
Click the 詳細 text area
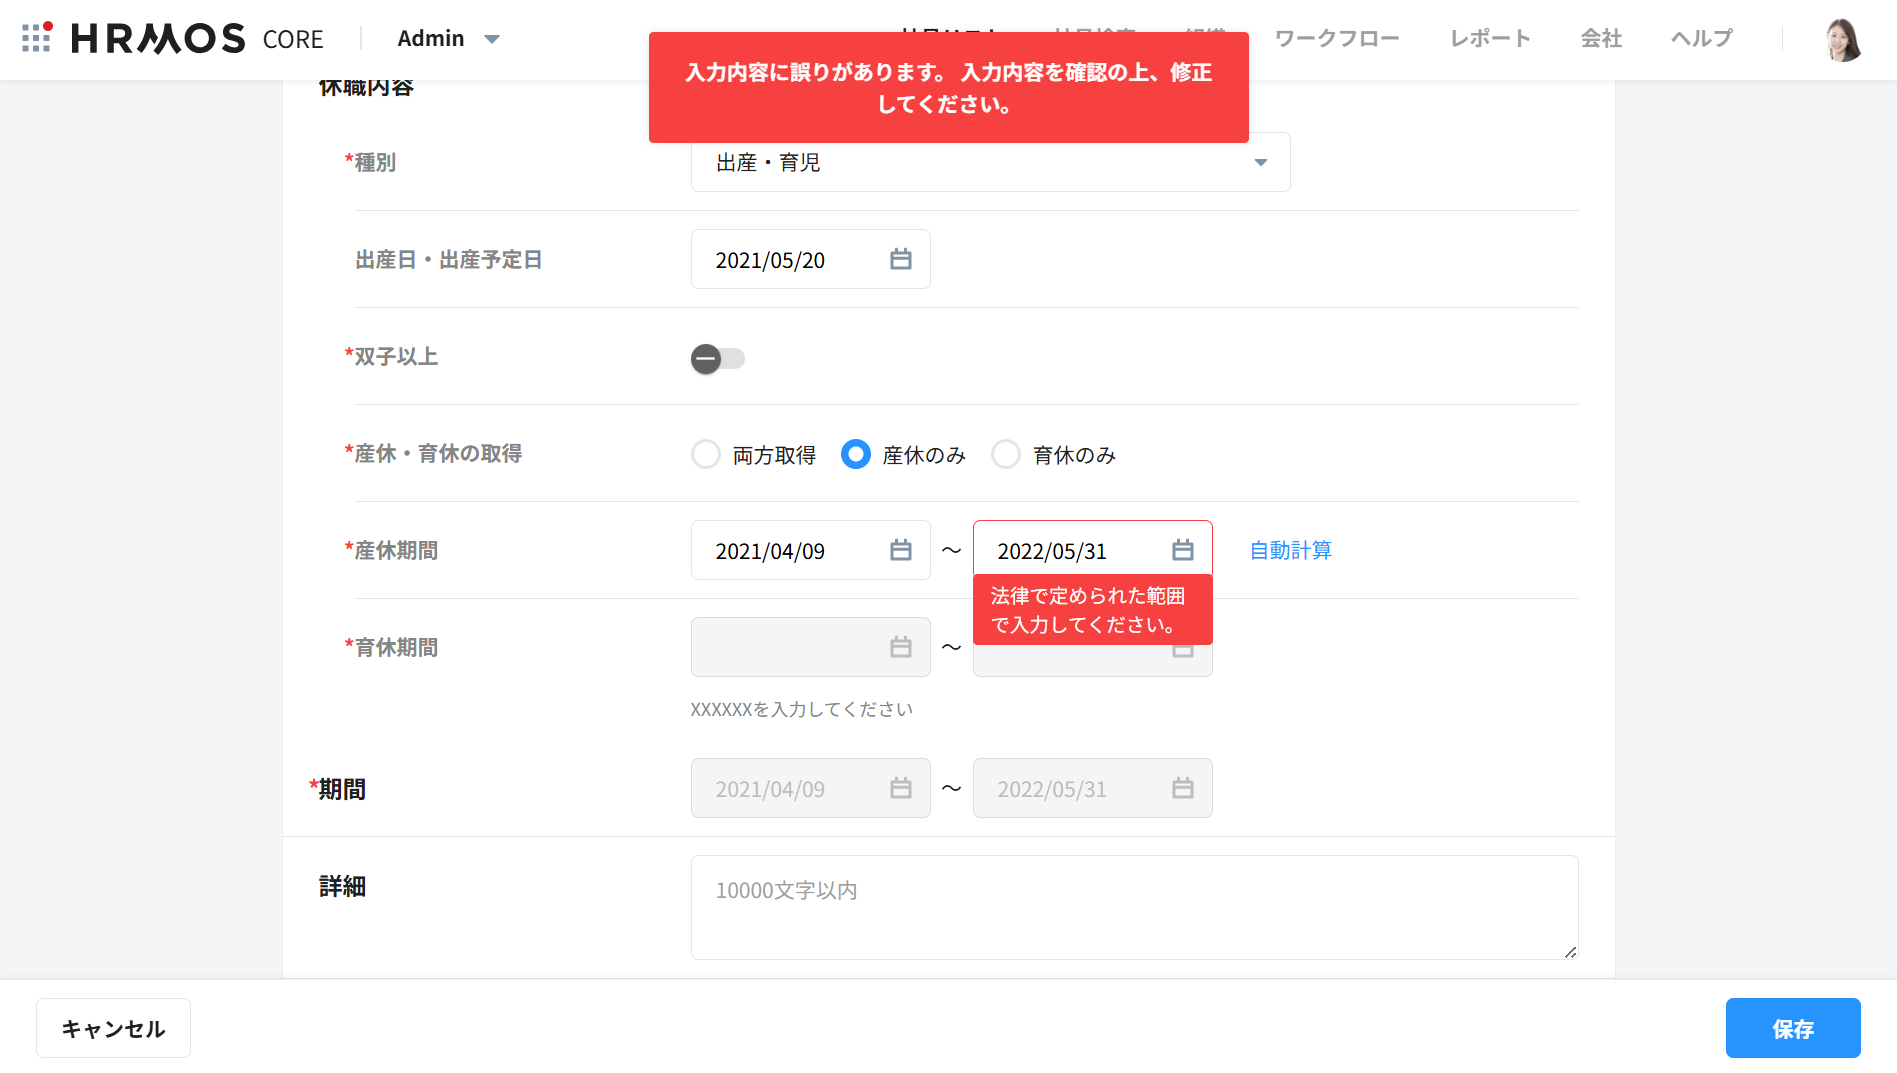tap(1134, 907)
